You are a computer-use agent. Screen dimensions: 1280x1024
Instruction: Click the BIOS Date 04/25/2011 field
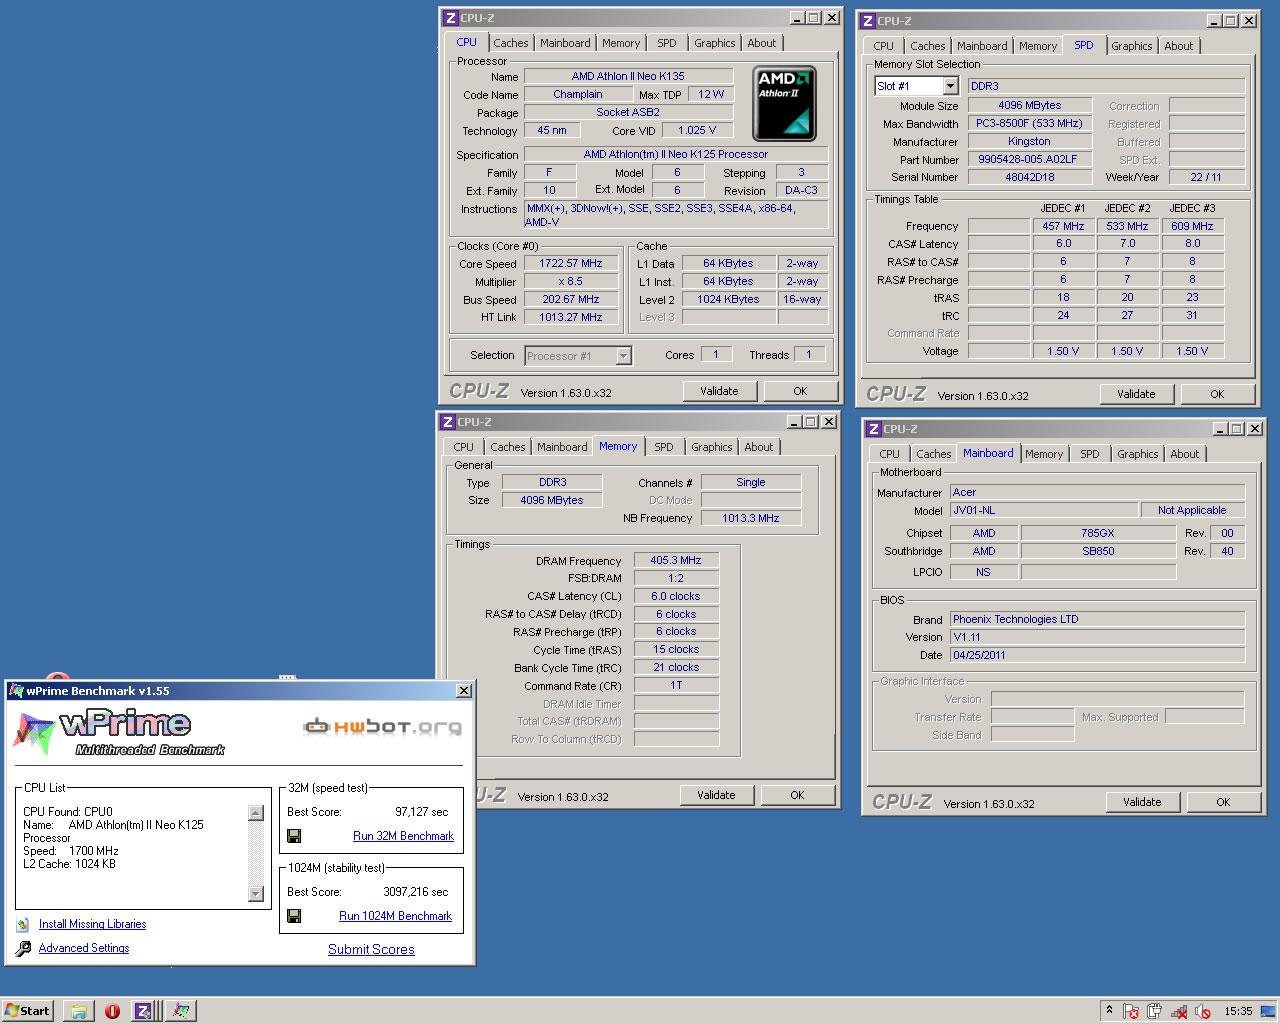pos(1097,655)
